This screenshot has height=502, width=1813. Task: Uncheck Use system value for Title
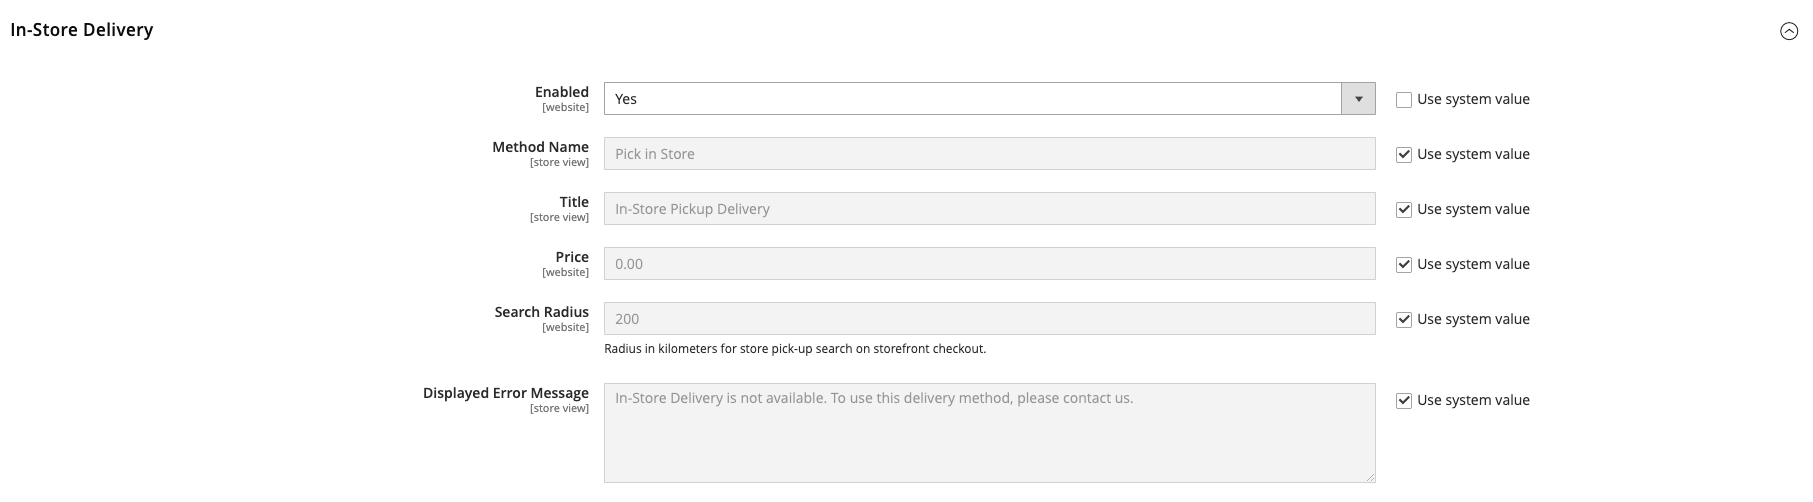[1404, 210]
